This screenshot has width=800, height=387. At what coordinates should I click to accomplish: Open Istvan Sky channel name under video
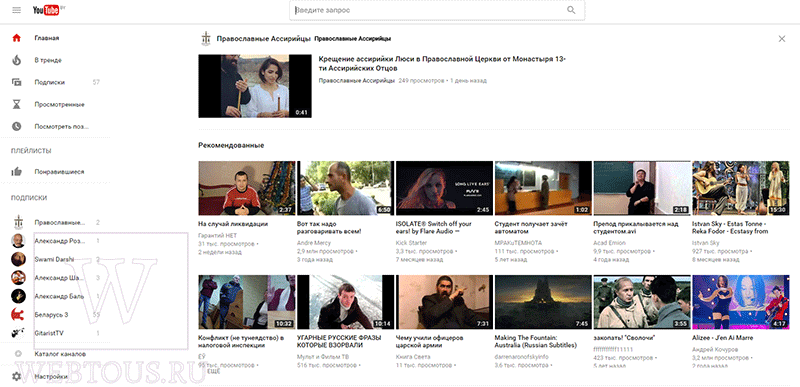pyautogui.click(x=706, y=243)
